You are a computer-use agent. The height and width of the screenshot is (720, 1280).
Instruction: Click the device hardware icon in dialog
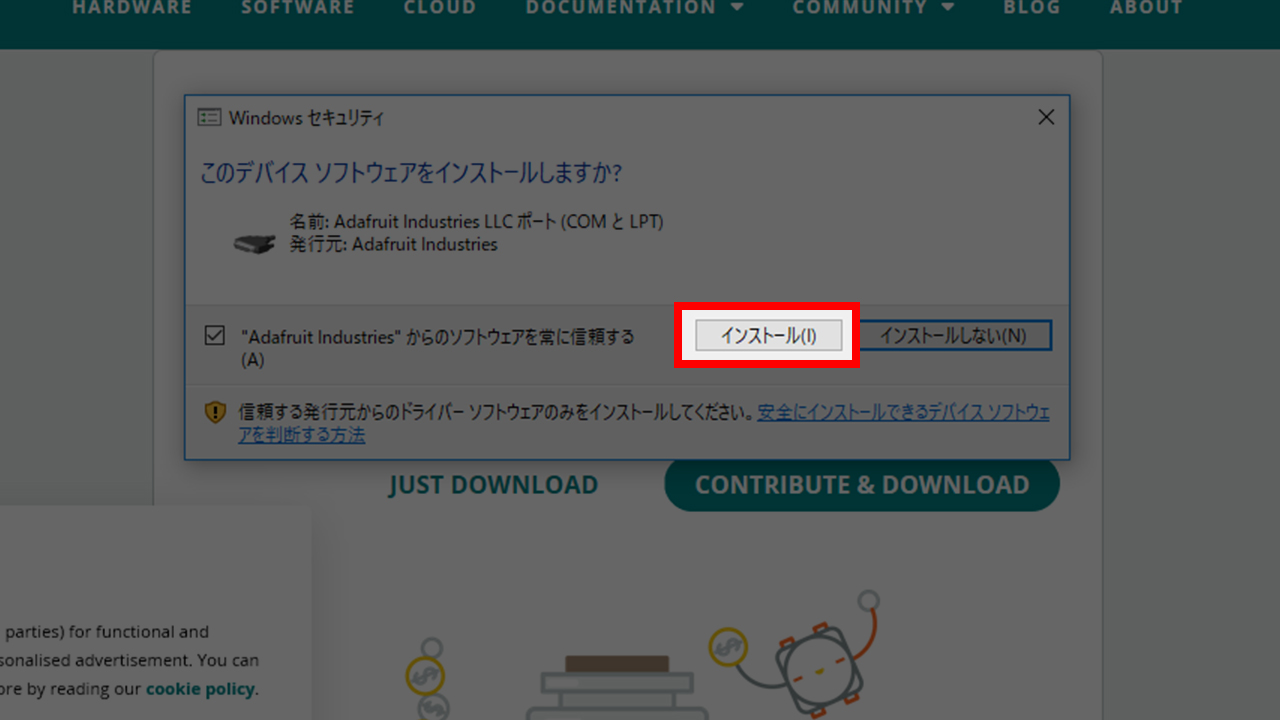click(x=254, y=244)
